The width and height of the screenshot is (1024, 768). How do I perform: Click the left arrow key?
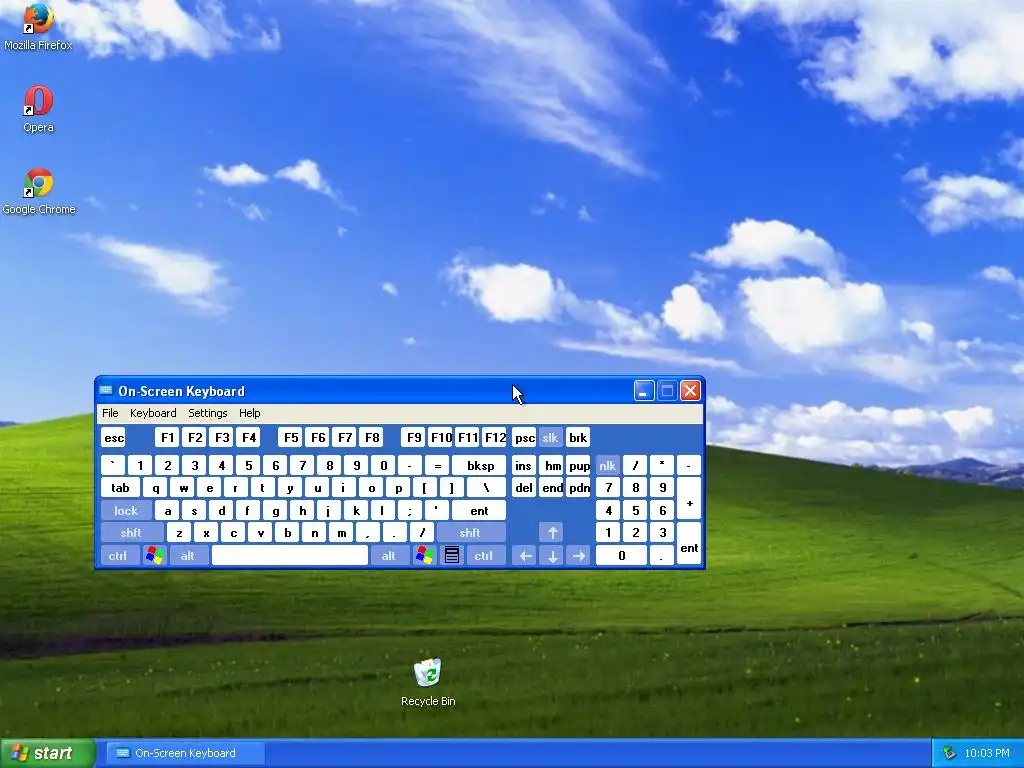[x=525, y=556]
